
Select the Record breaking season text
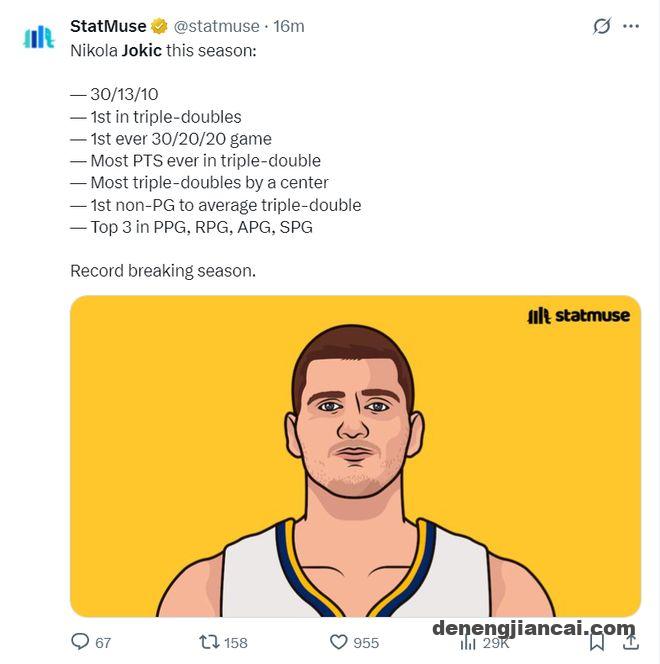pos(163,271)
